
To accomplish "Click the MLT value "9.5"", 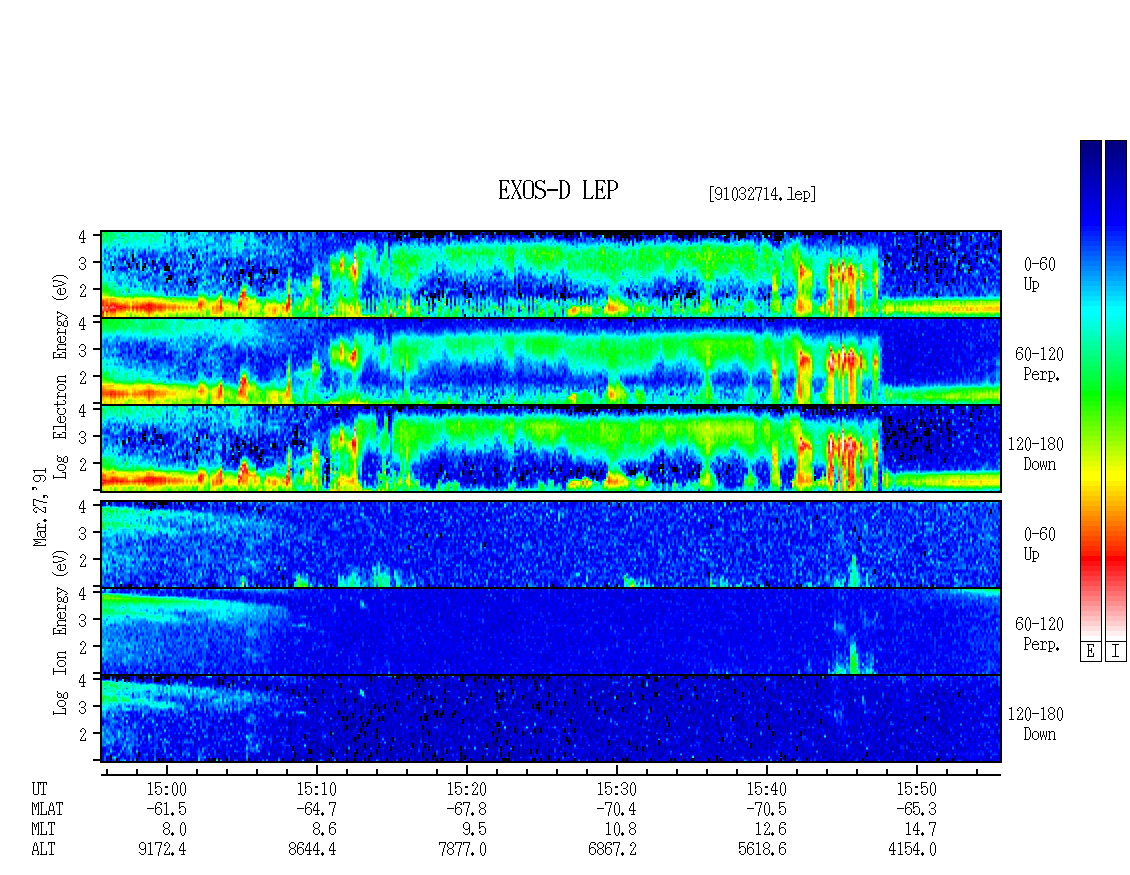I will (x=474, y=830).
